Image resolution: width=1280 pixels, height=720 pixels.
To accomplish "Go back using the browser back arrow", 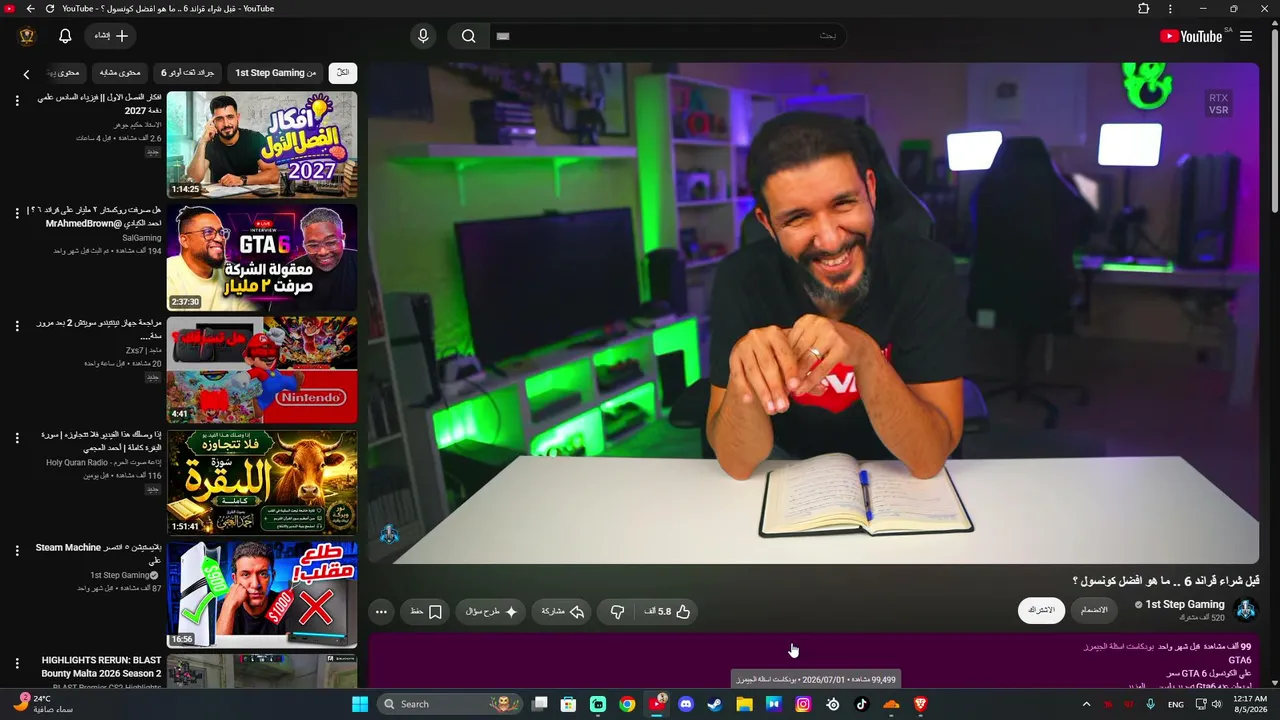I will [x=30, y=9].
